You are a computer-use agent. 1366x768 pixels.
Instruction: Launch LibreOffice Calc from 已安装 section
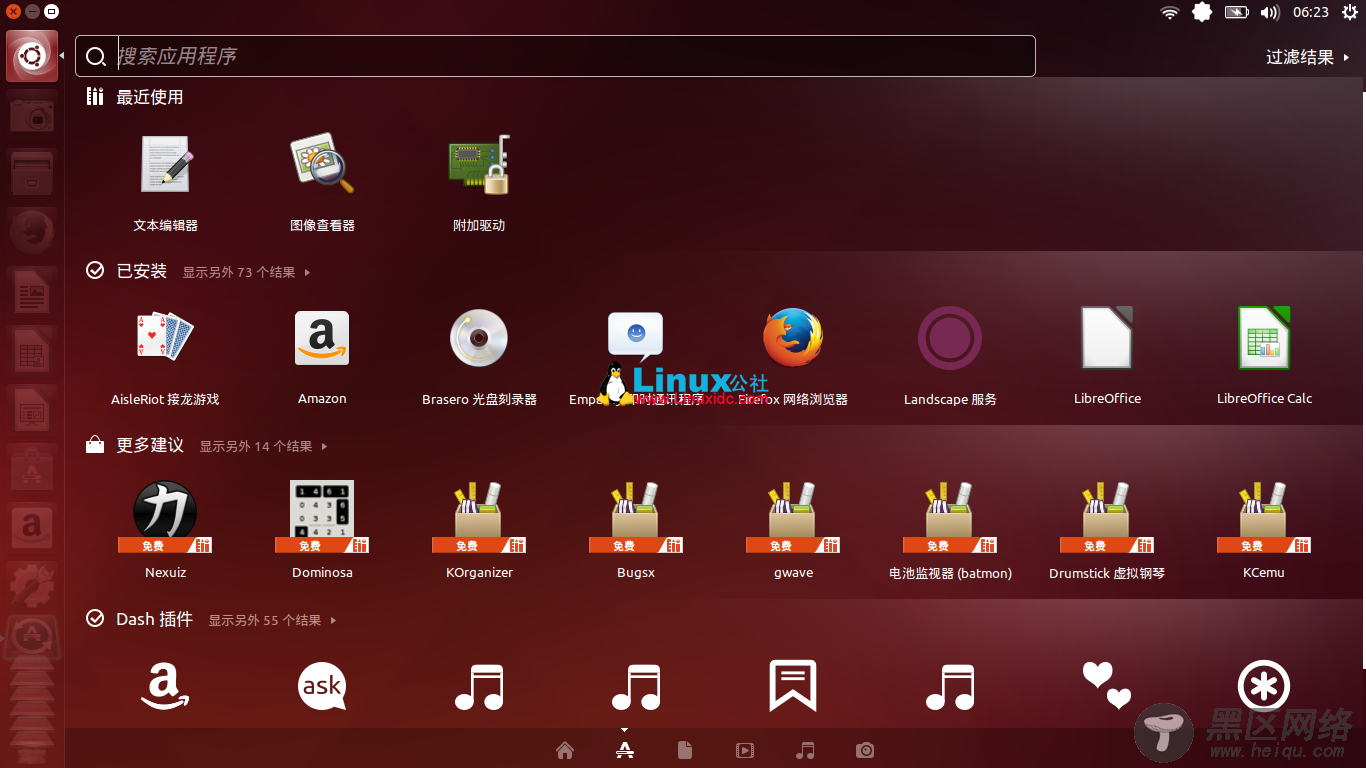(1264, 338)
